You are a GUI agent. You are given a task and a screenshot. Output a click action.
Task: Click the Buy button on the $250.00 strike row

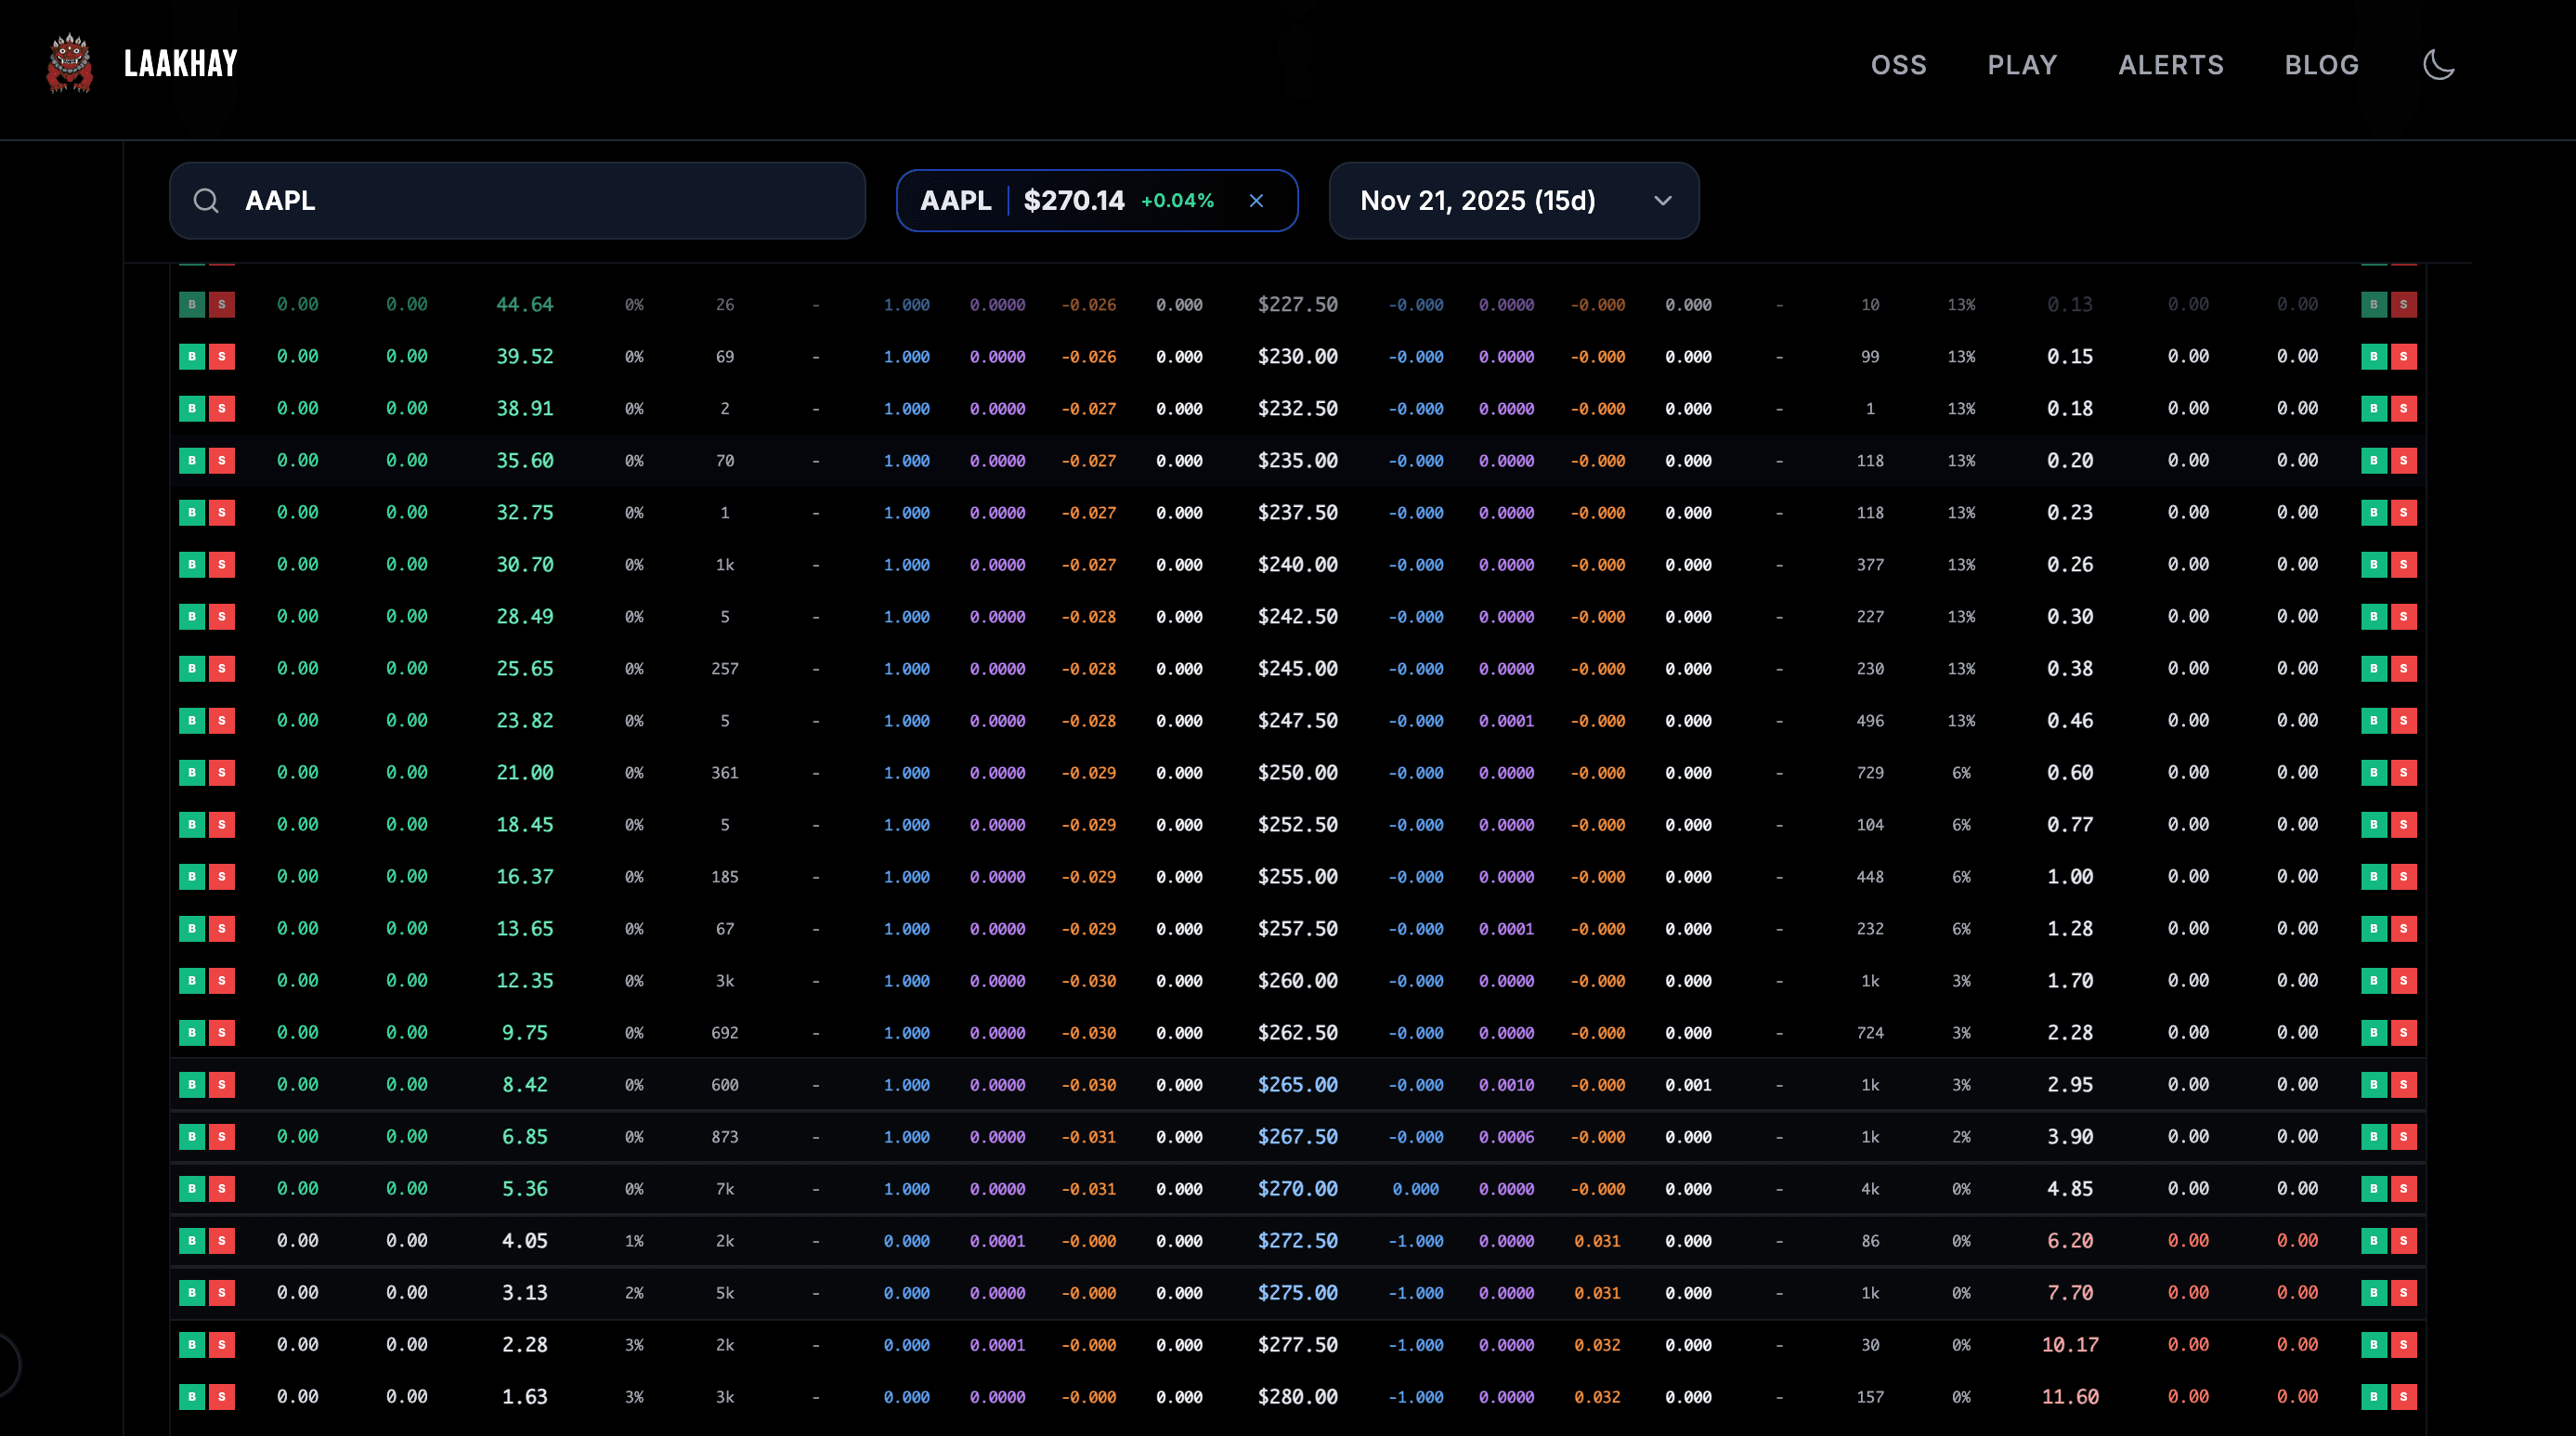(x=191, y=772)
